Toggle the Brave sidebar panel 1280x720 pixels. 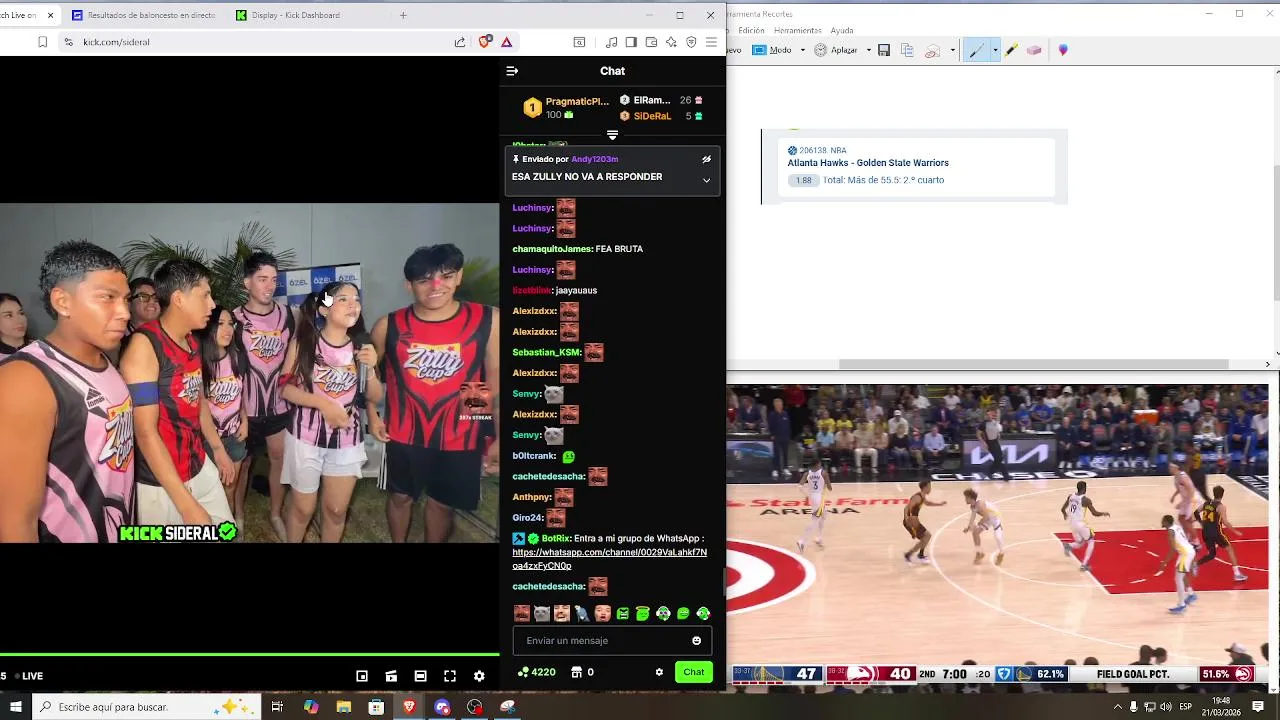click(631, 42)
